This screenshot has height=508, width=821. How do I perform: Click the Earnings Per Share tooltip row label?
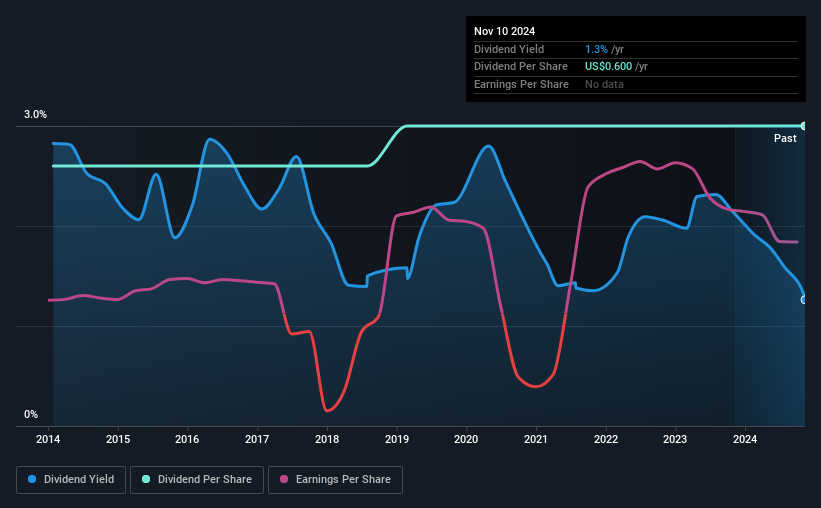coord(521,84)
